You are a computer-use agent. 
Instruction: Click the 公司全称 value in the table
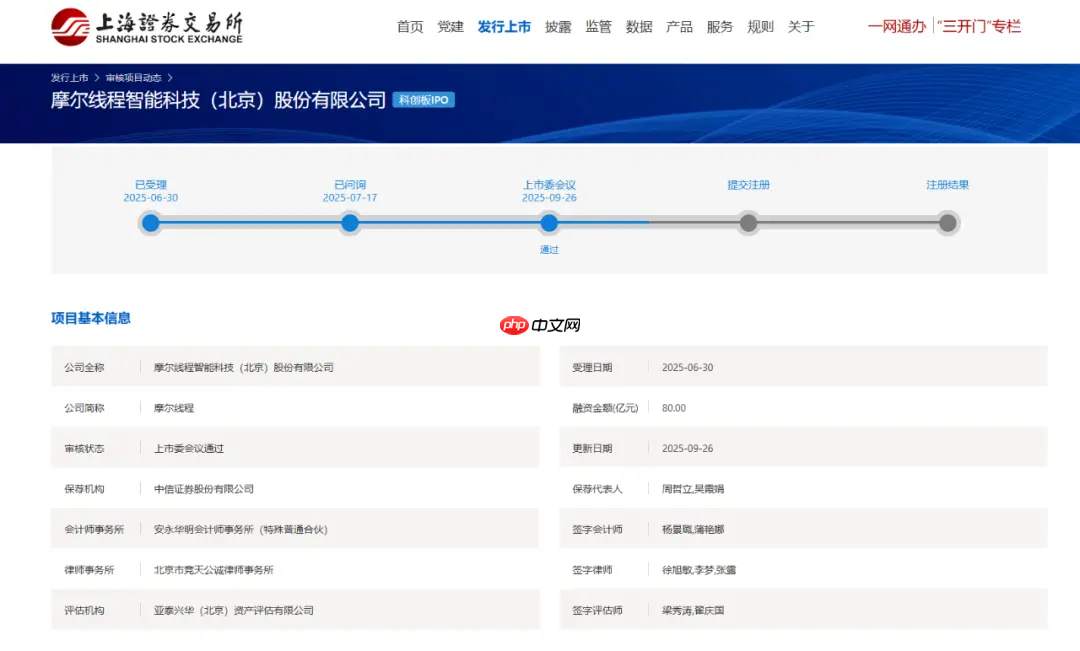point(244,368)
